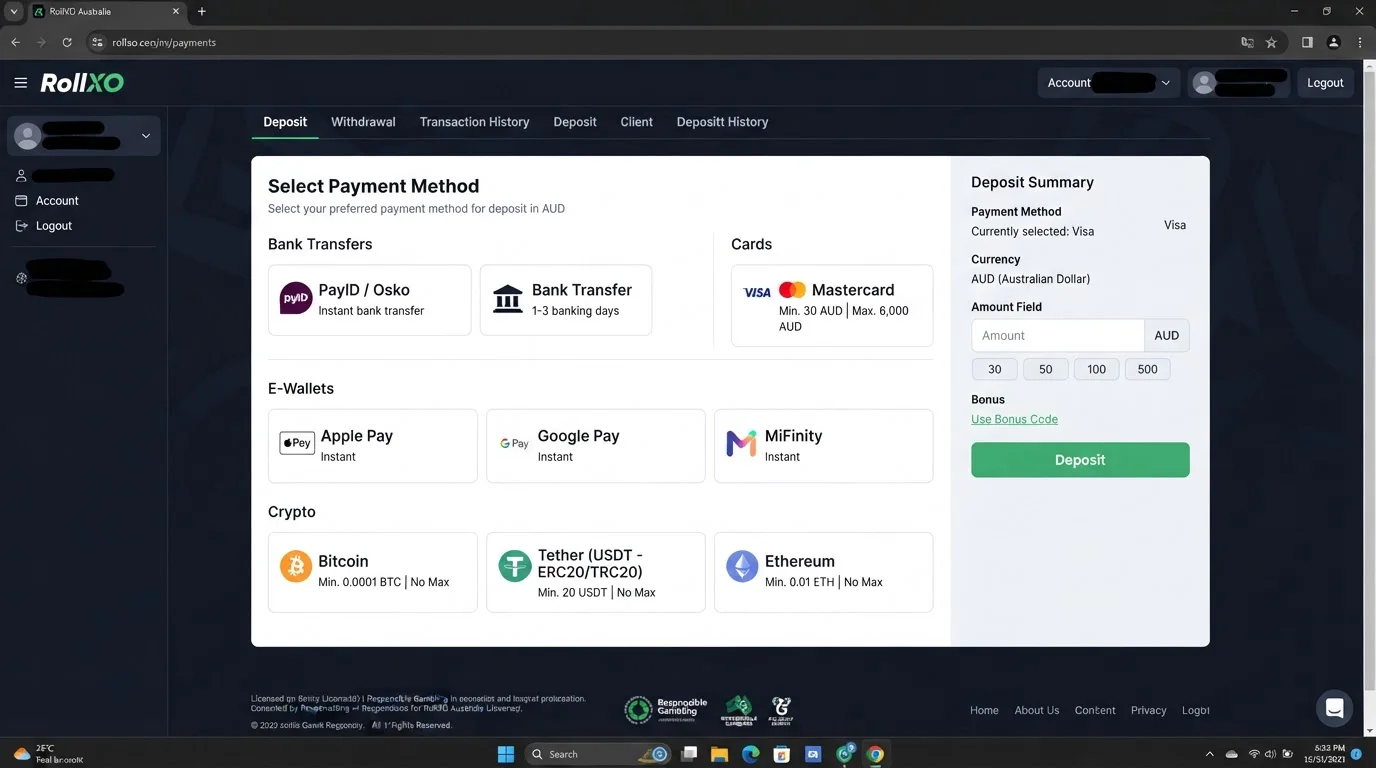Open the hamburger menu beside RollXO logo
This screenshot has height=768, width=1376.
20,83
